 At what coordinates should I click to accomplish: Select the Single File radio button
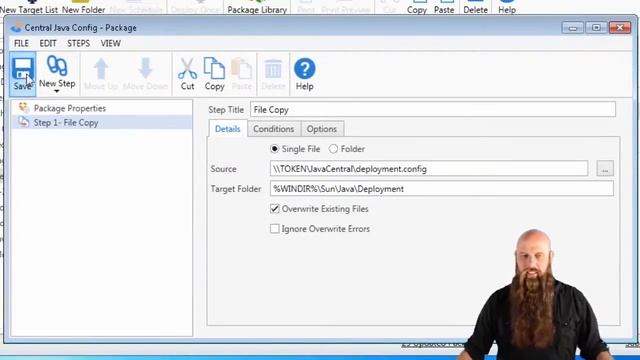coord(275,149)
